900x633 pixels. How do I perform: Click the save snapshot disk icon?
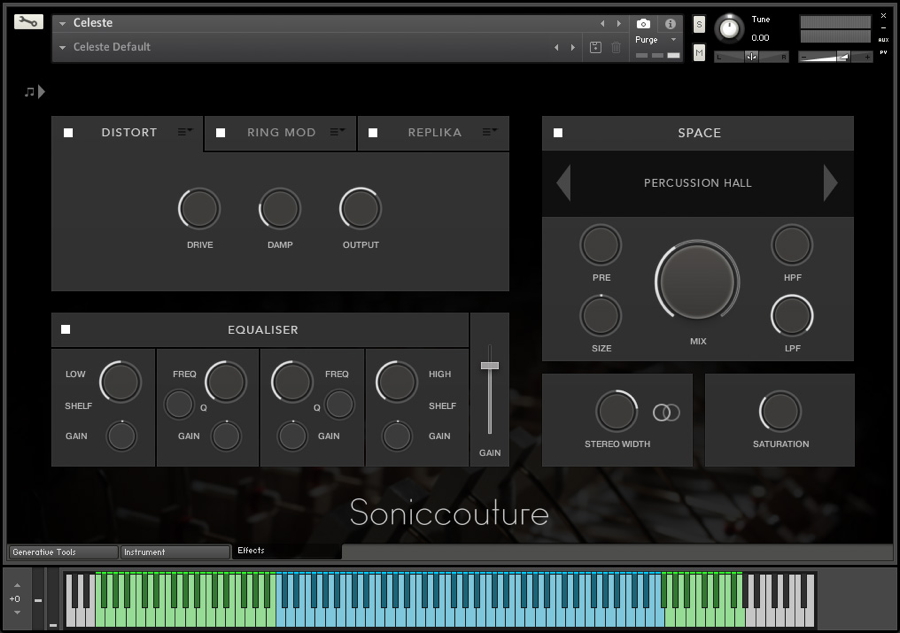pyautogui.click(x=596, y=47)
